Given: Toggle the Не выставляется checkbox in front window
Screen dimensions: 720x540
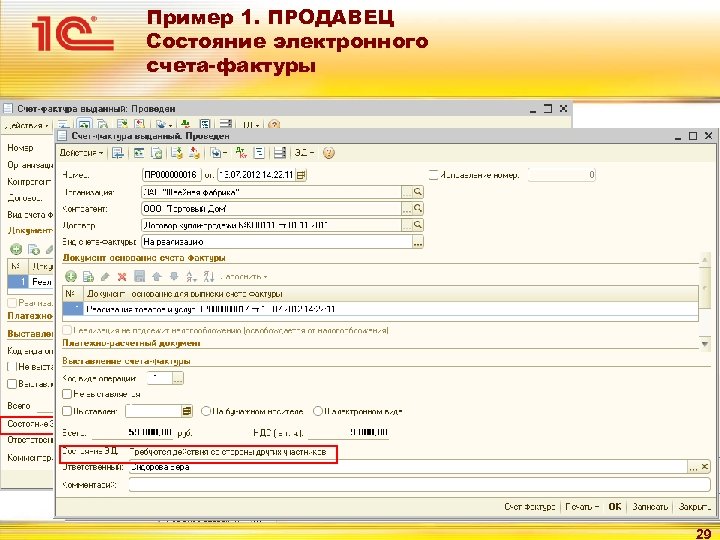Looking at the screenshot, I should coord(67,394).
